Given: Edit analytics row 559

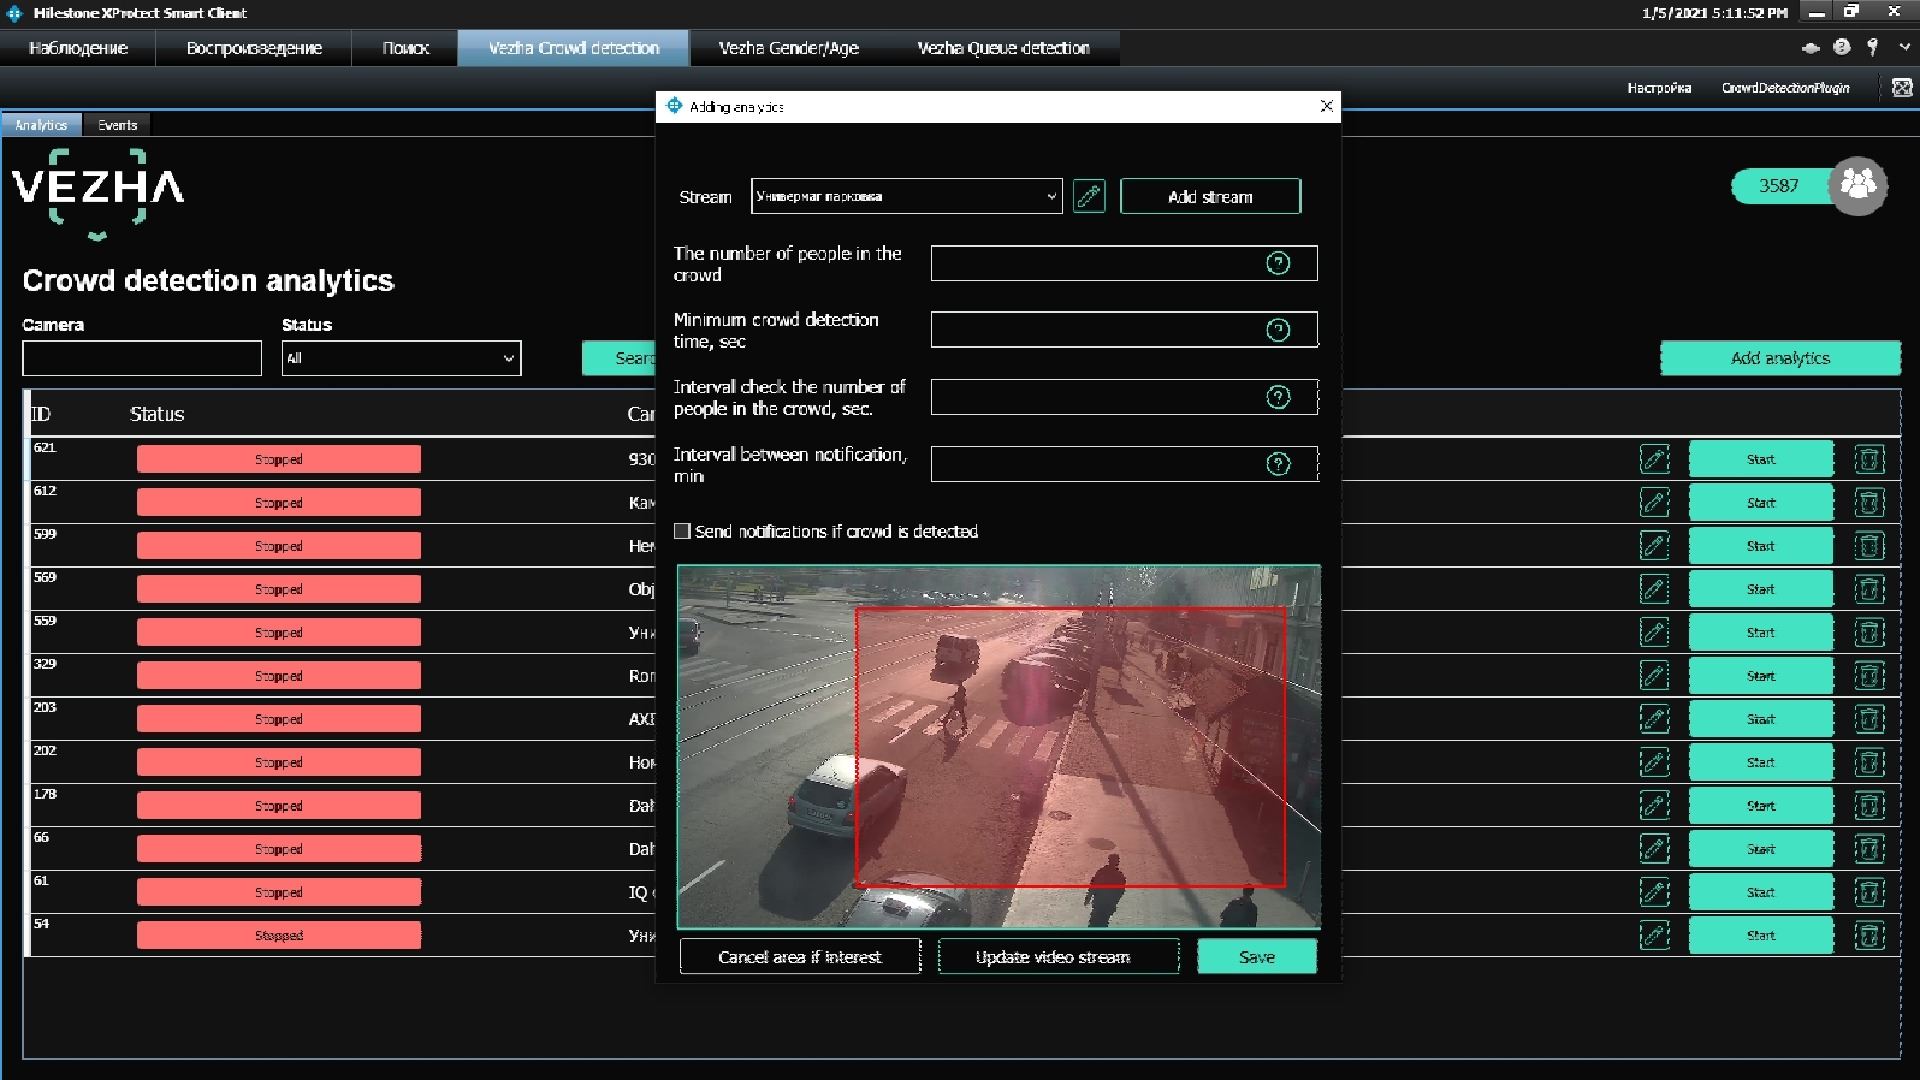Looking at the screenshot, I should click(1655, 632).
